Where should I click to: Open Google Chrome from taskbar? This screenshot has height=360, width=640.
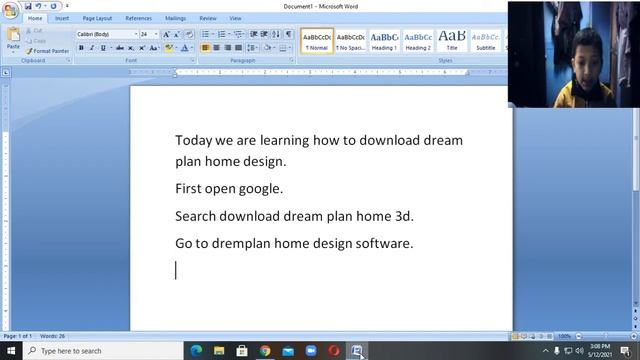point(265,351)
